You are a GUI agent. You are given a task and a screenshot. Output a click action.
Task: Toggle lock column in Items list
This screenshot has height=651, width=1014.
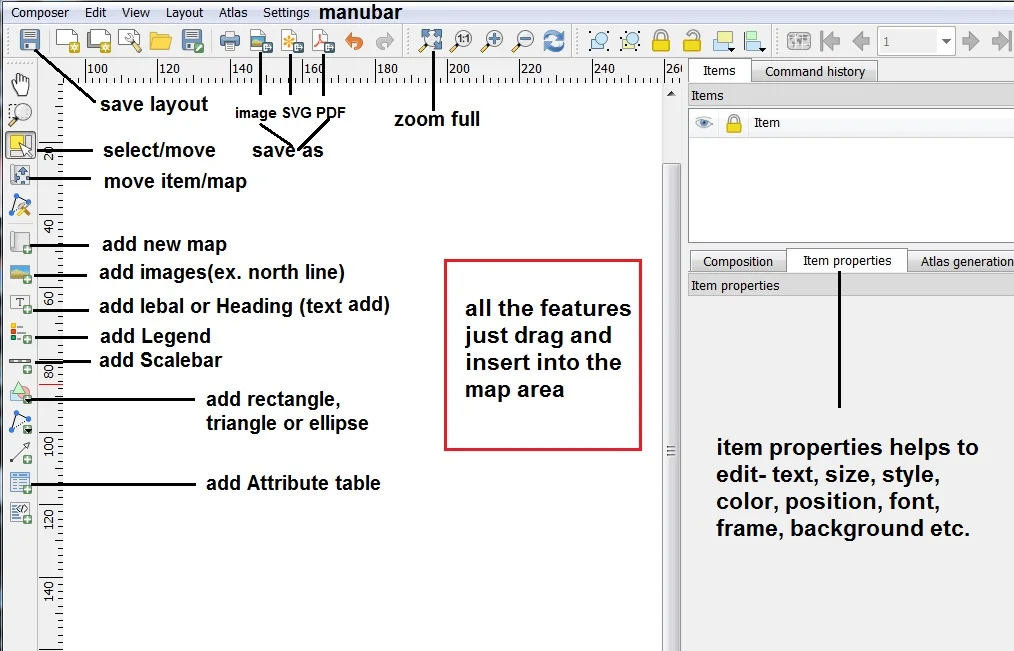(x=733, y=123)
